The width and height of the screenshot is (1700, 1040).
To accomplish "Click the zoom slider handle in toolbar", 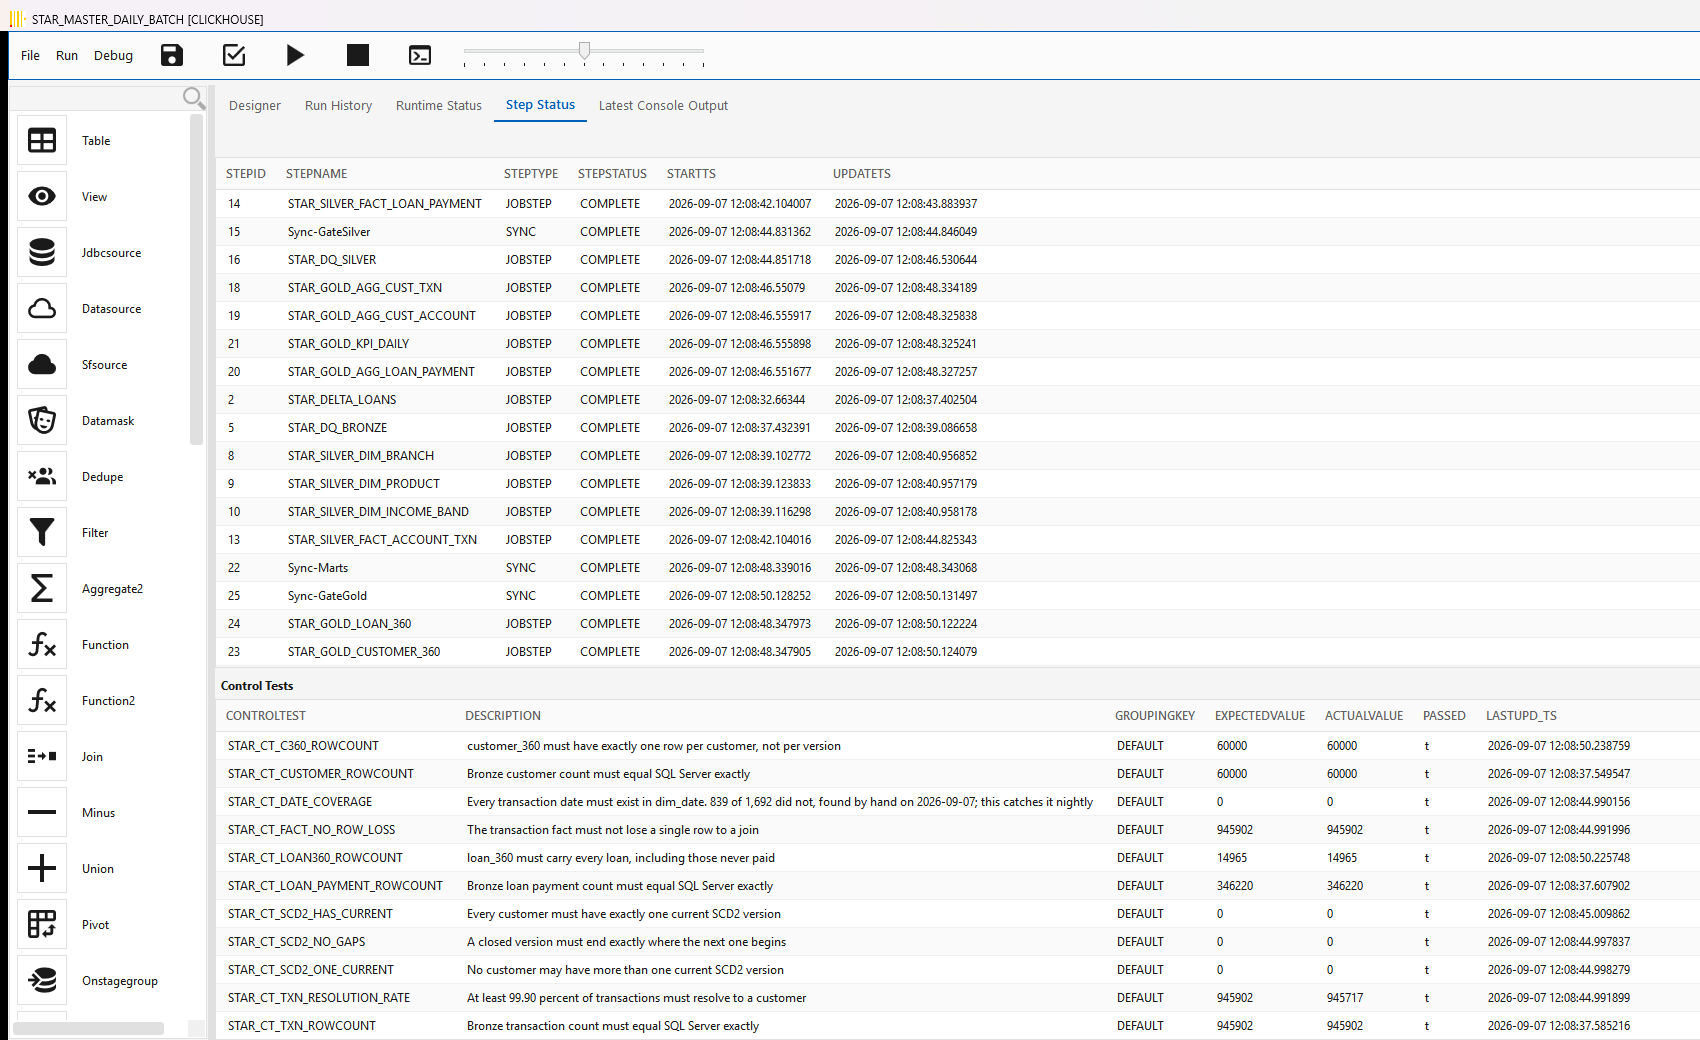I will tap(584, 50).
